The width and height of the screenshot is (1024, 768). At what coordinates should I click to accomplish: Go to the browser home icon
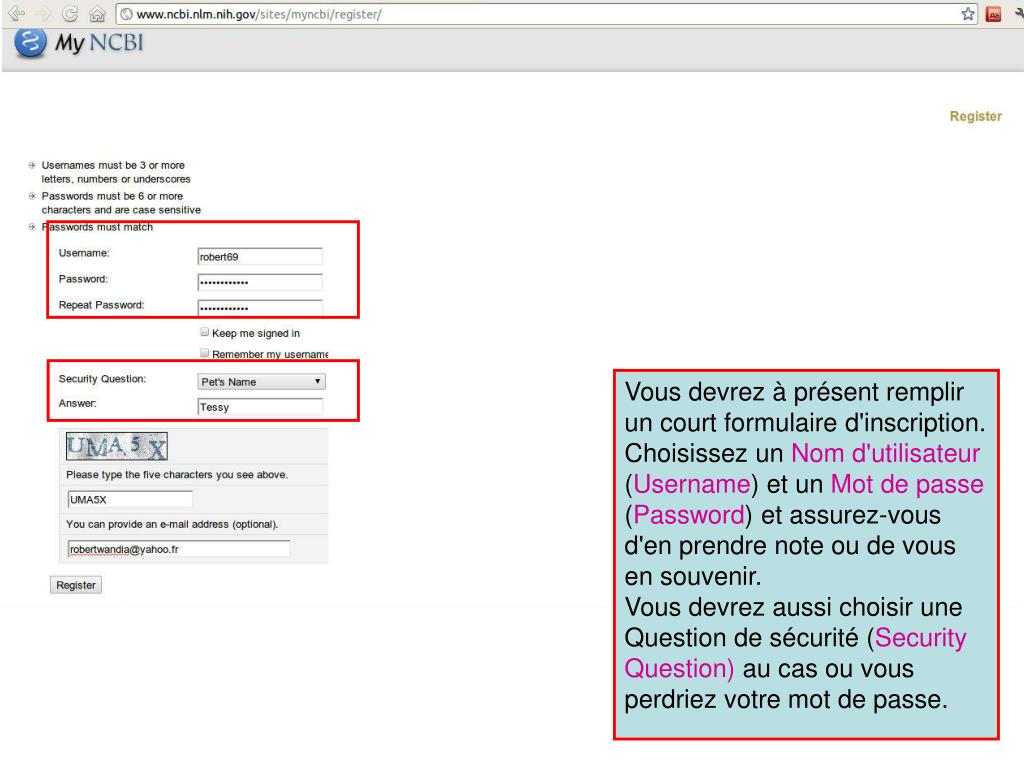pos(97,14)
